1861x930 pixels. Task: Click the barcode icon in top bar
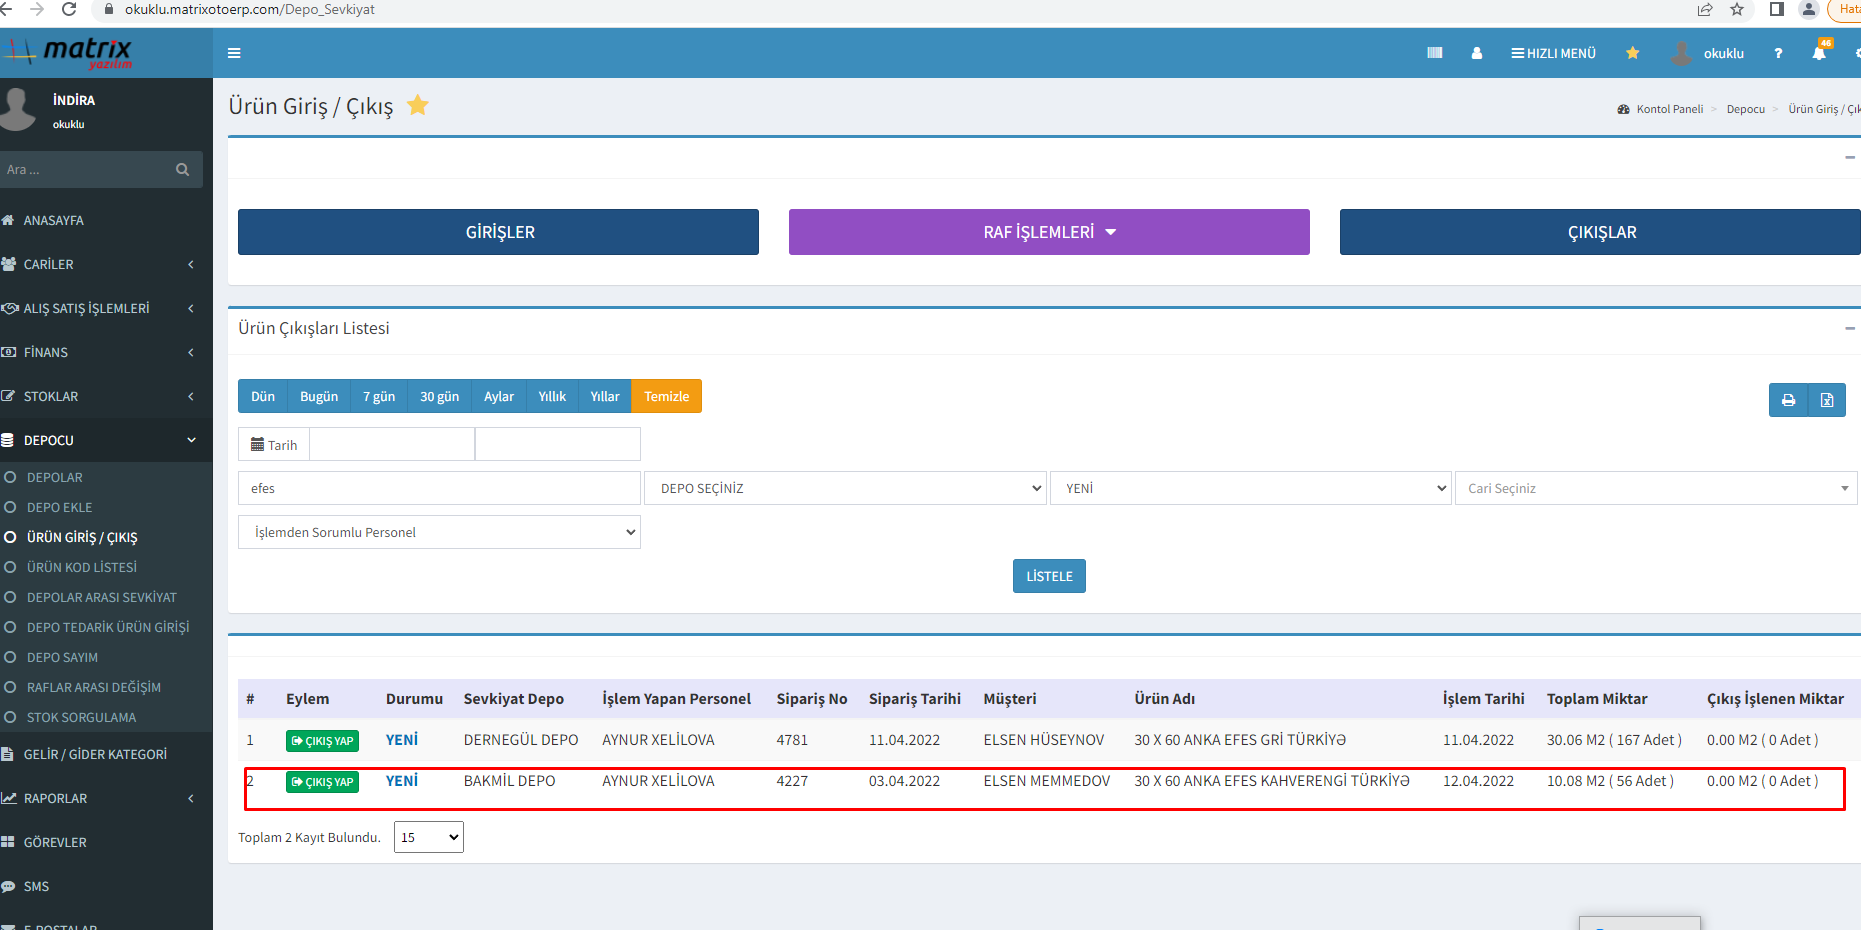[1435, 53]
